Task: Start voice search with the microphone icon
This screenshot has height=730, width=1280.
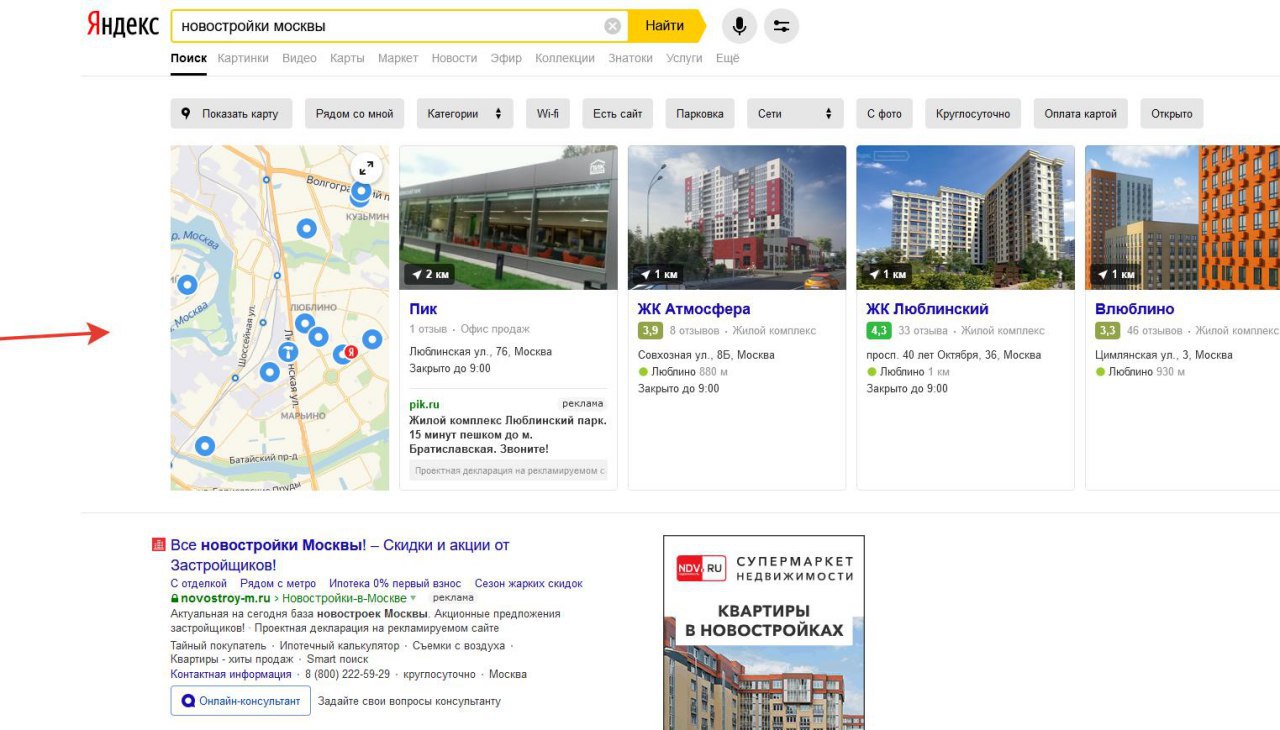Action: pyautogui.click(x=739, y=26)
